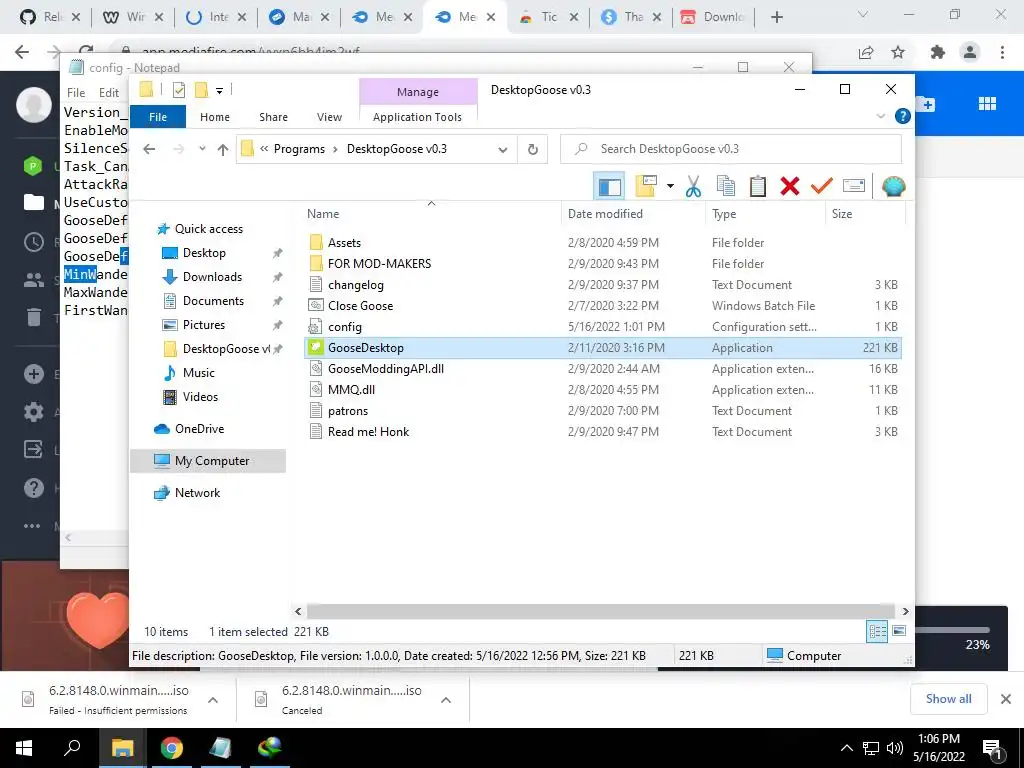
Task: Open recent locations dropdown in Explorer
Action: tap(202, 149)
